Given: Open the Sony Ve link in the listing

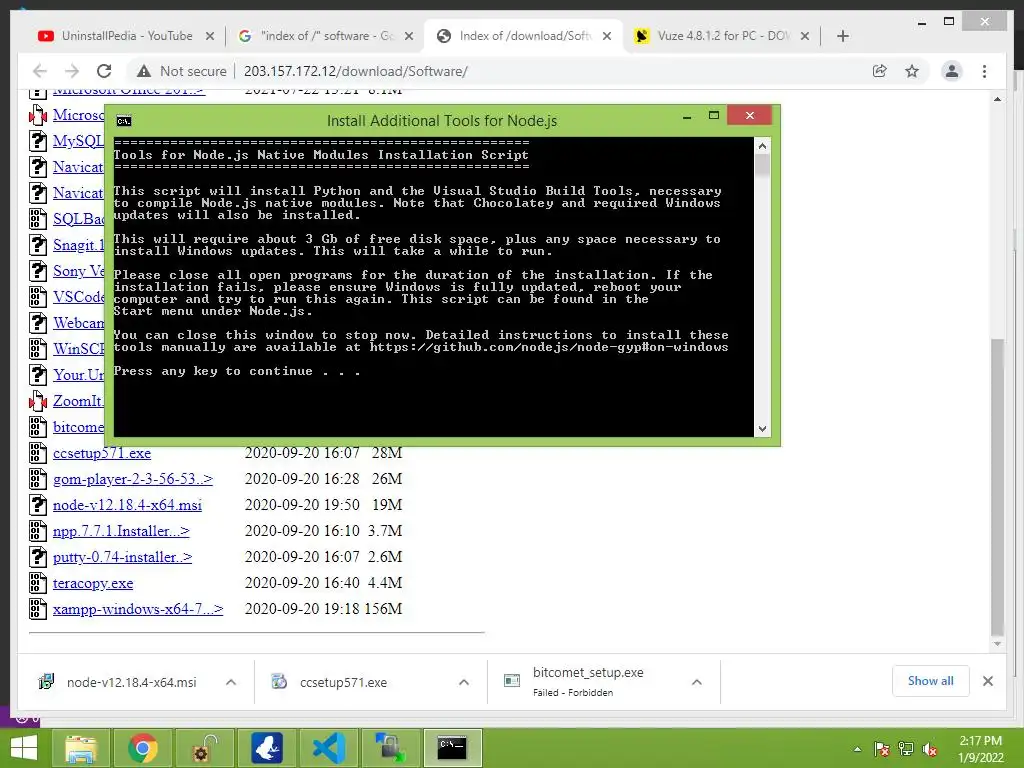Looking at the screenshot, I should [78, 271].
